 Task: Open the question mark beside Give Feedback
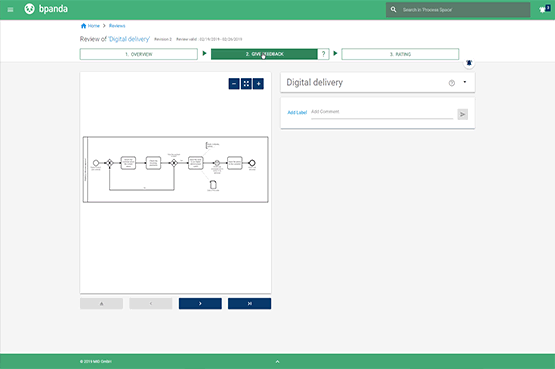[x=324, y=54]
